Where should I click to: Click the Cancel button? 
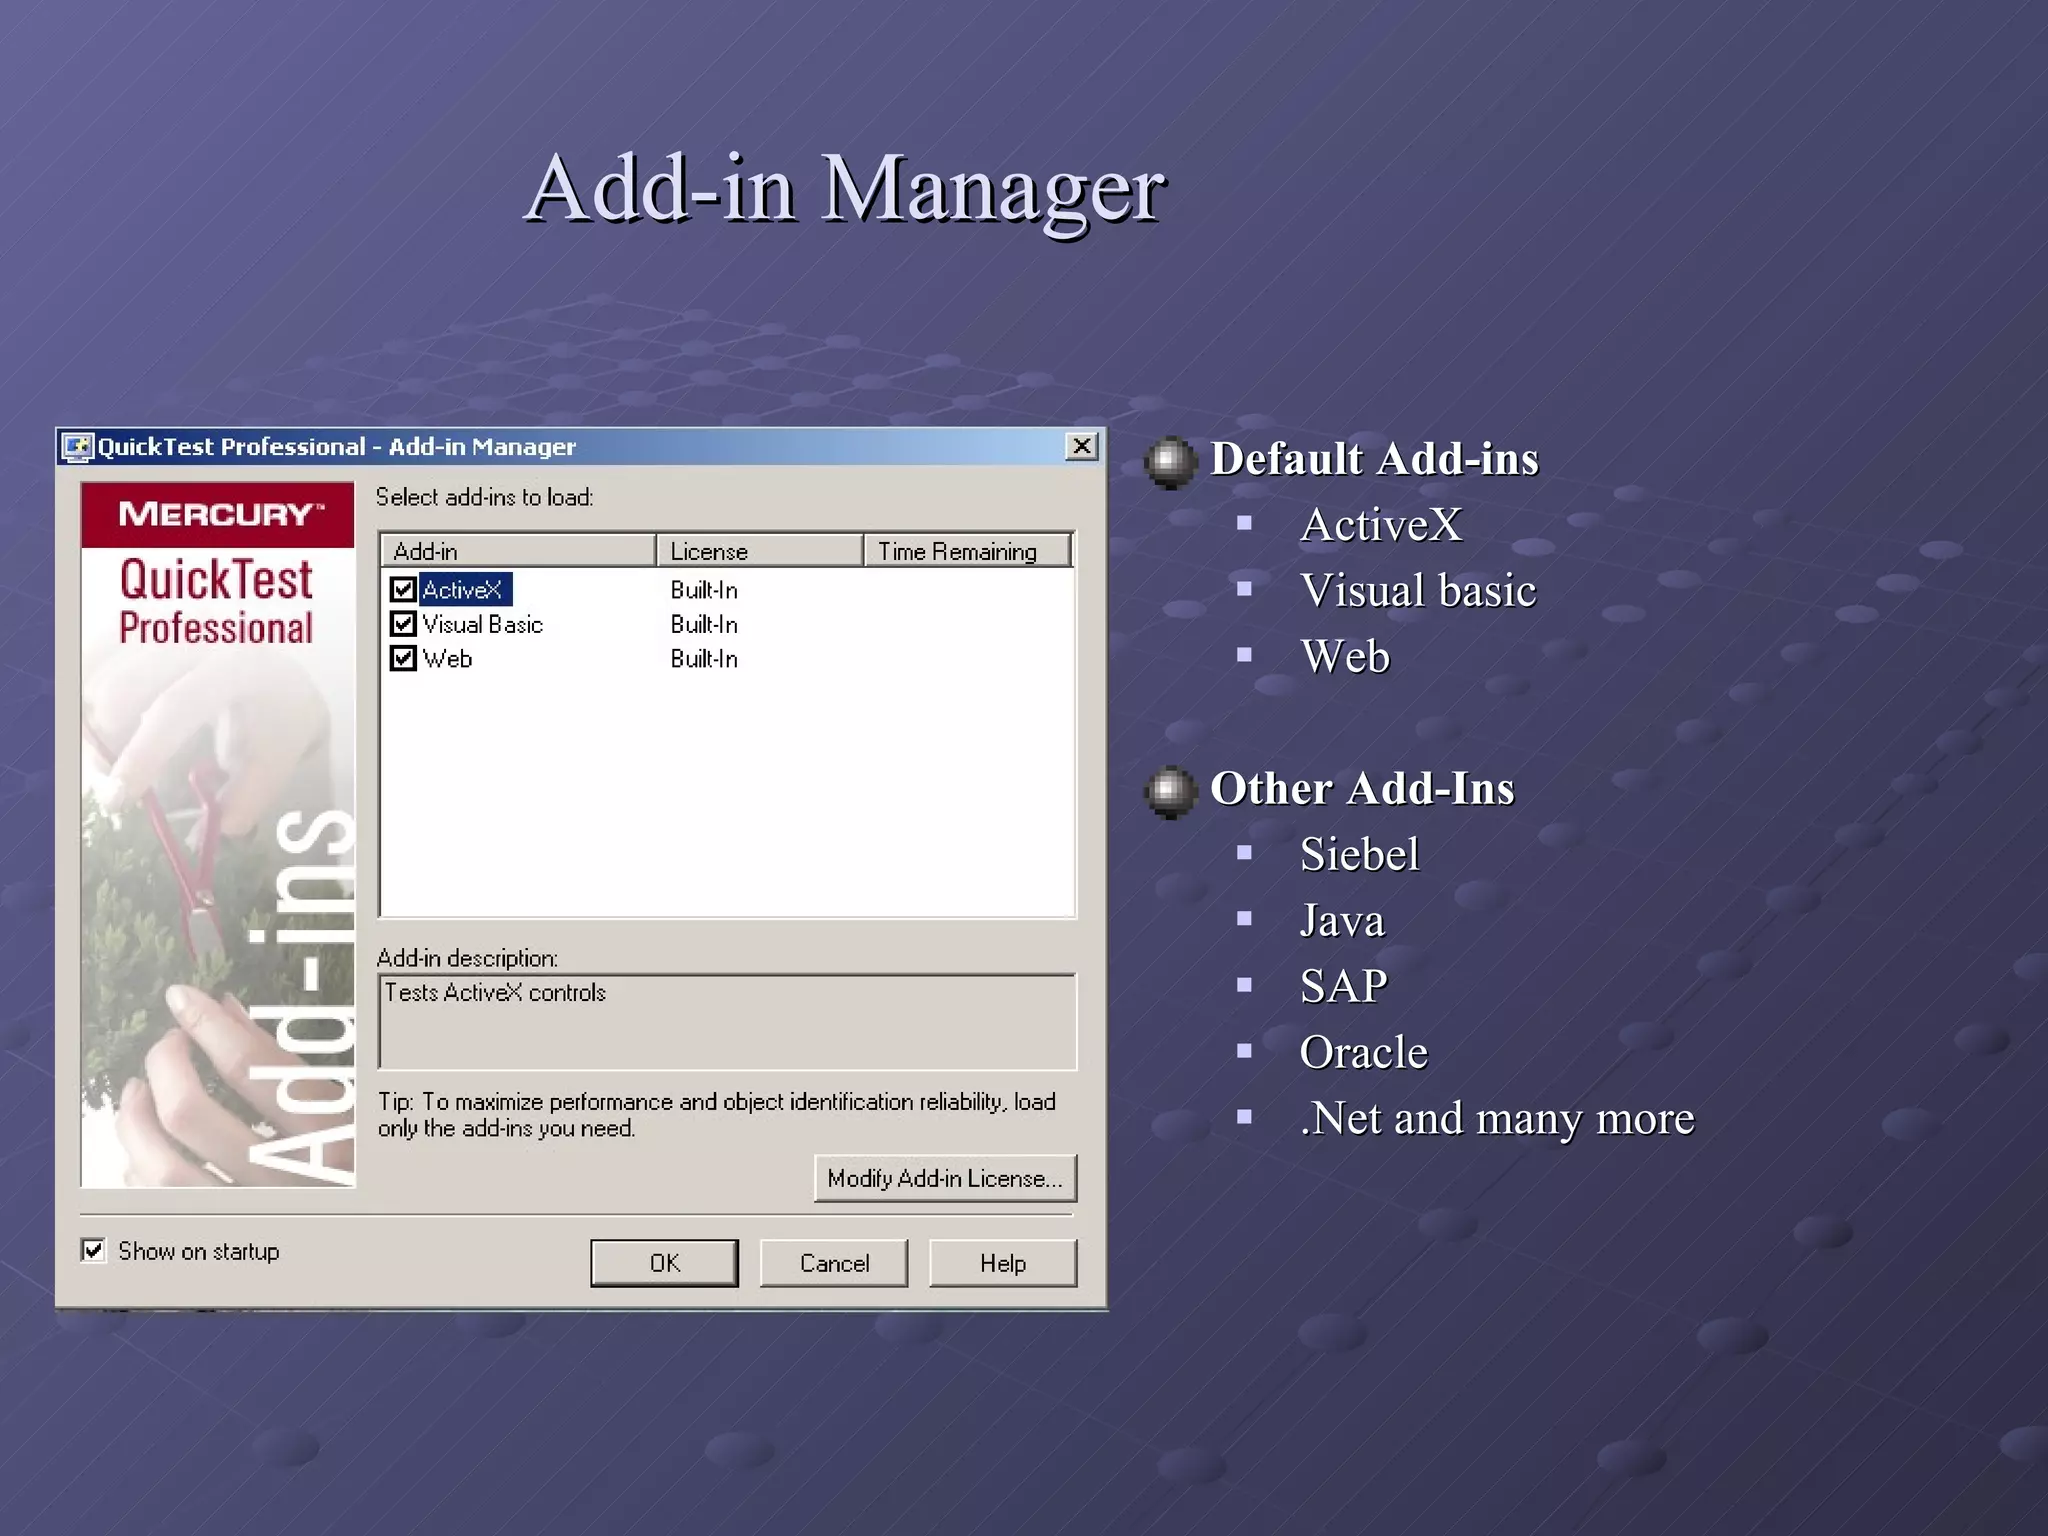834,1263
